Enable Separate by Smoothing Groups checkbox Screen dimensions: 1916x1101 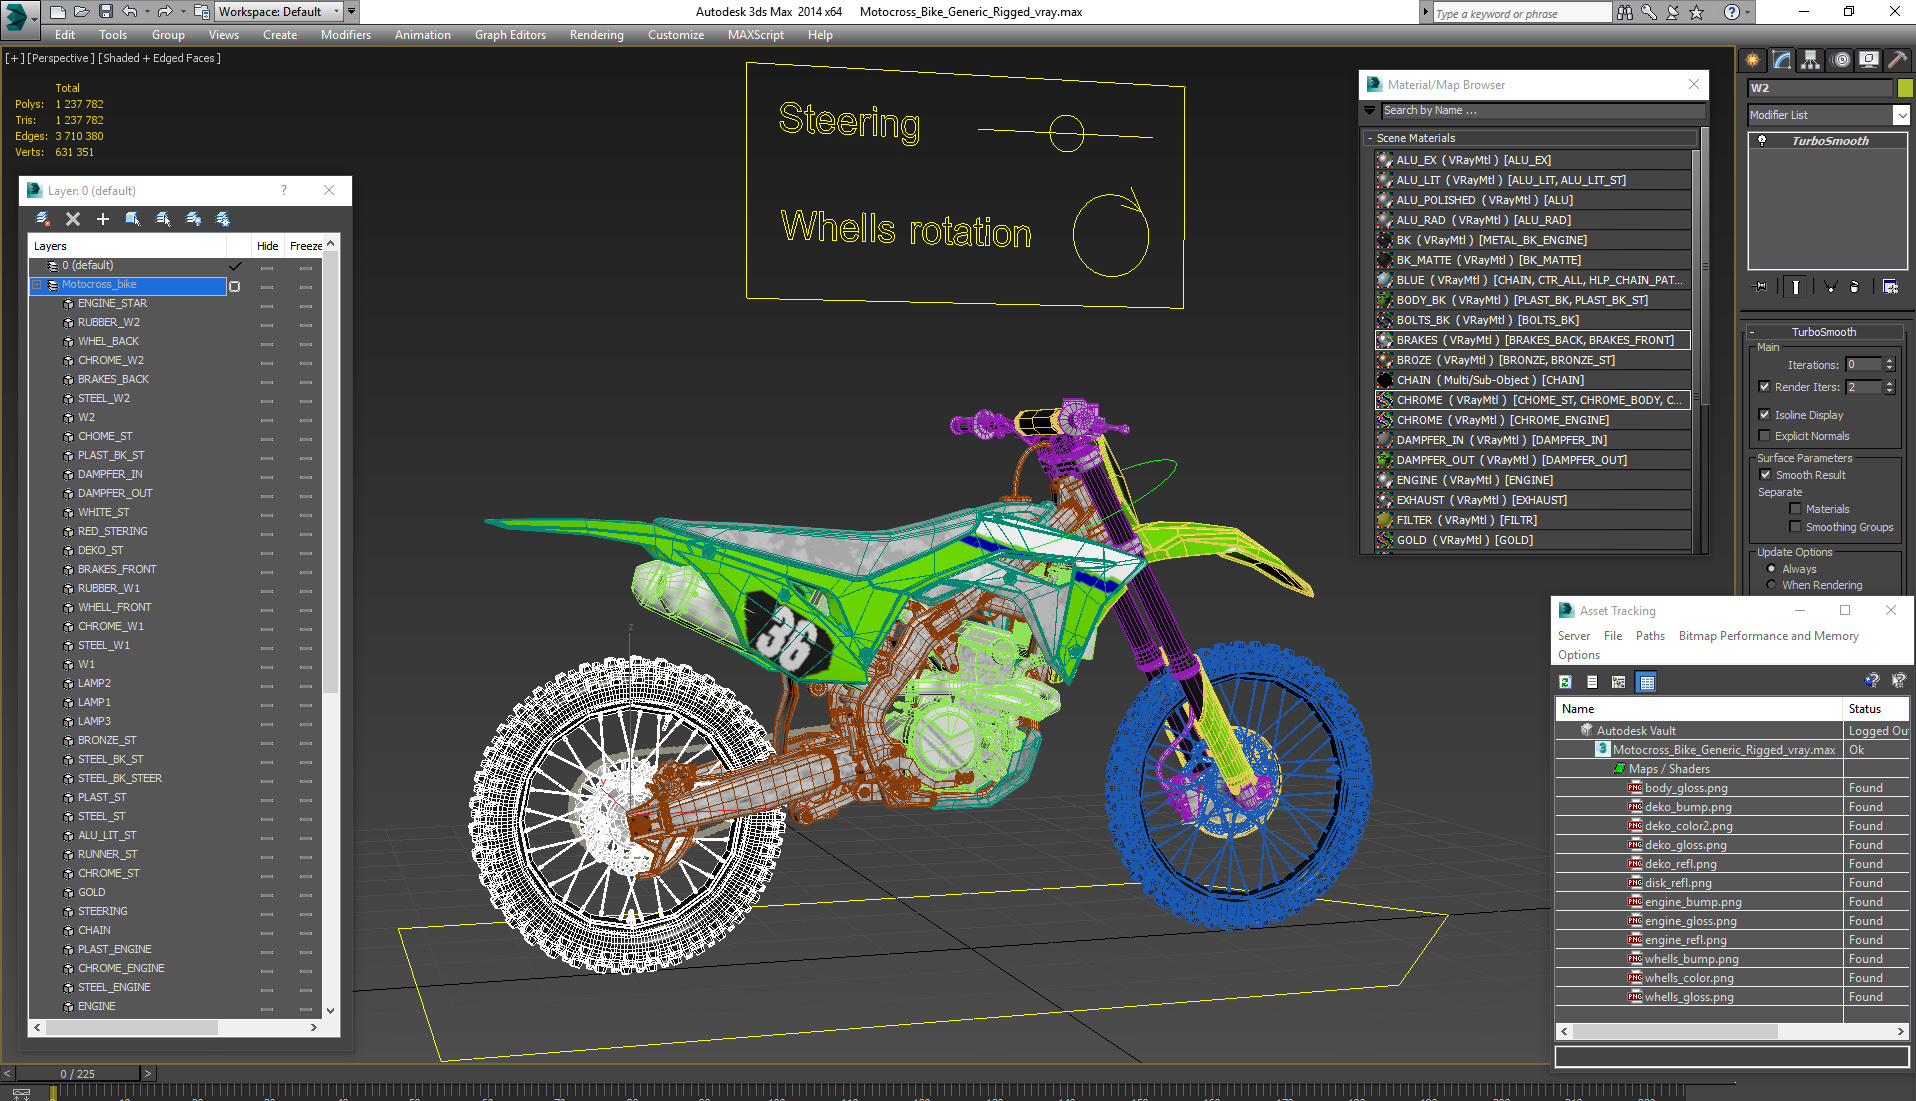(1796, 527)
